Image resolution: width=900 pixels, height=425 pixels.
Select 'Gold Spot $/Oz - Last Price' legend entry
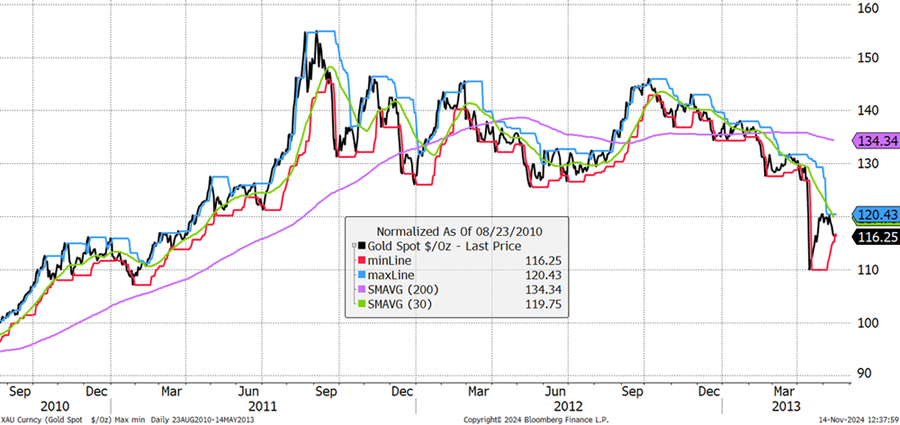pyautogui.click(x=444, y=246)
